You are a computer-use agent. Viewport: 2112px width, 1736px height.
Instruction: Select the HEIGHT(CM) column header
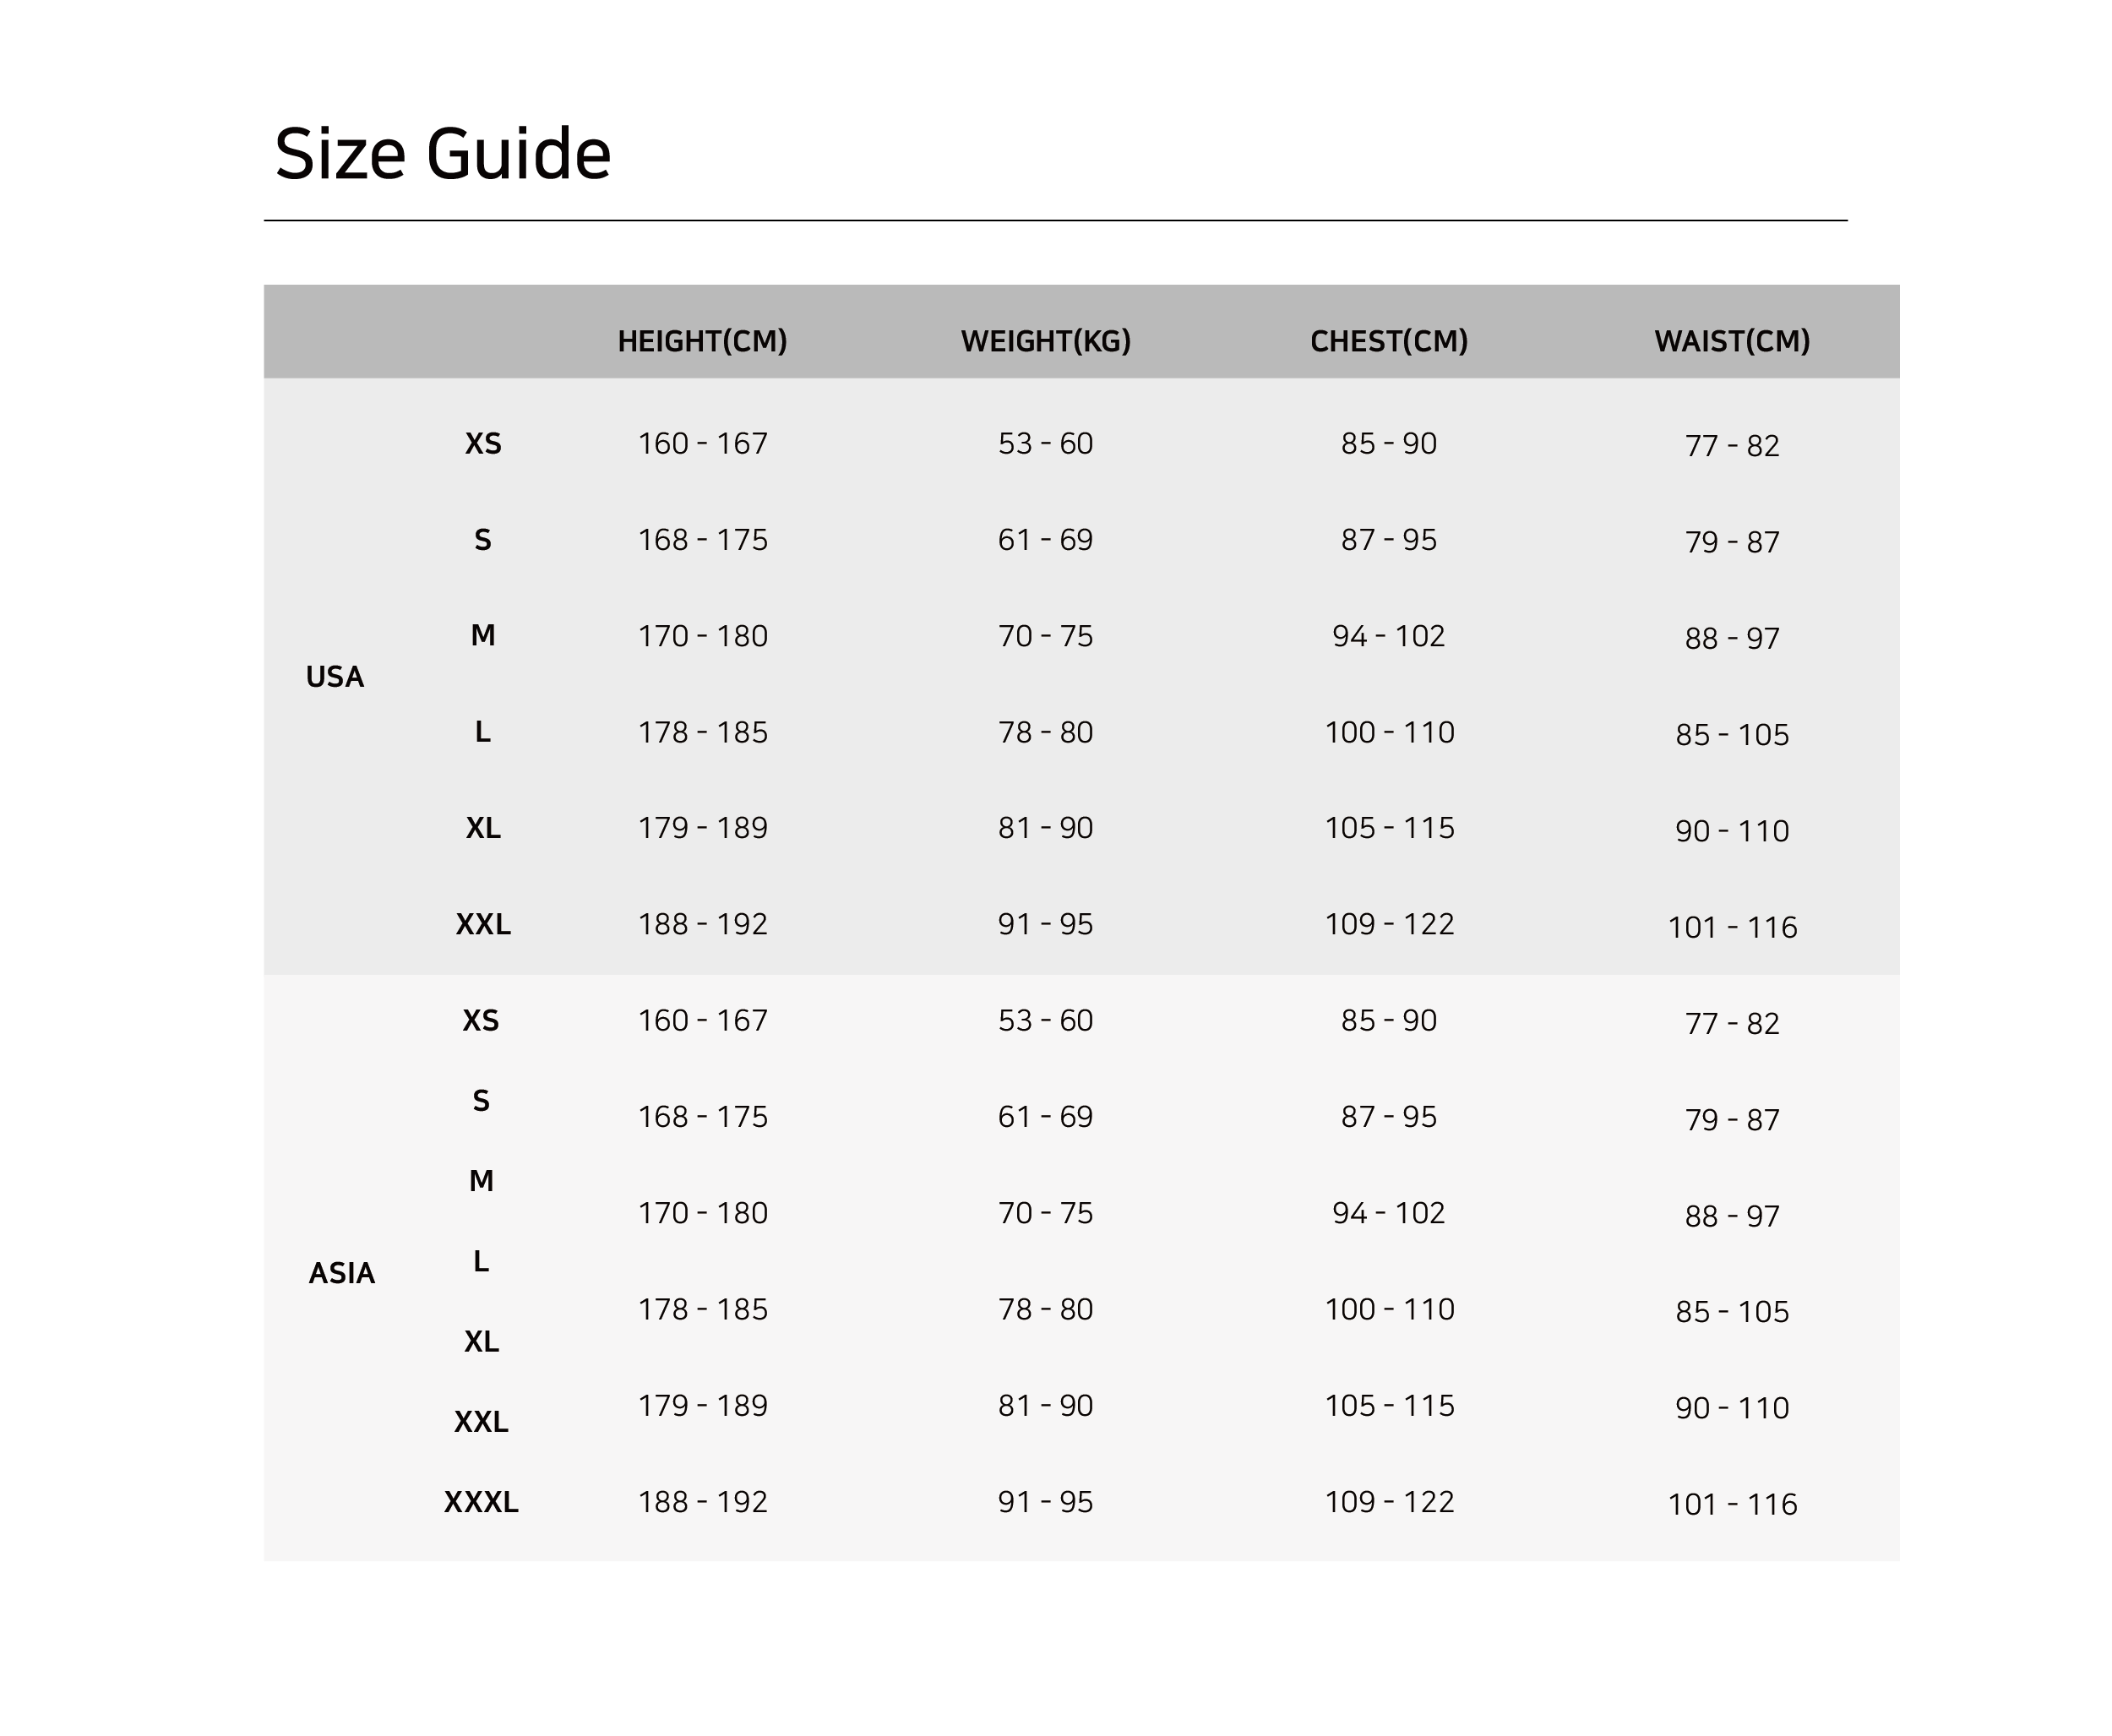[702, 341]
